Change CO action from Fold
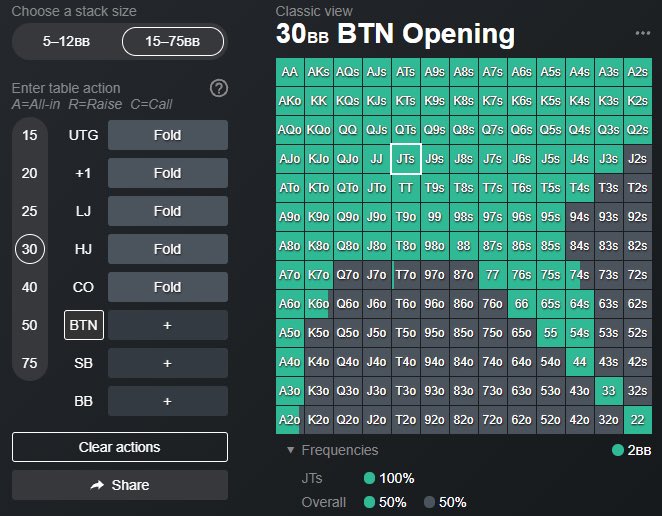Image resolution: width=662 pixels, height=516 pixels. pyautogui.click(x=168, y=287)
